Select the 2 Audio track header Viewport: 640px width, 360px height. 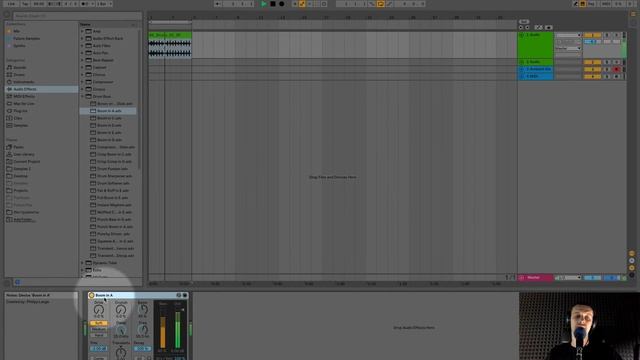point(535,62)
